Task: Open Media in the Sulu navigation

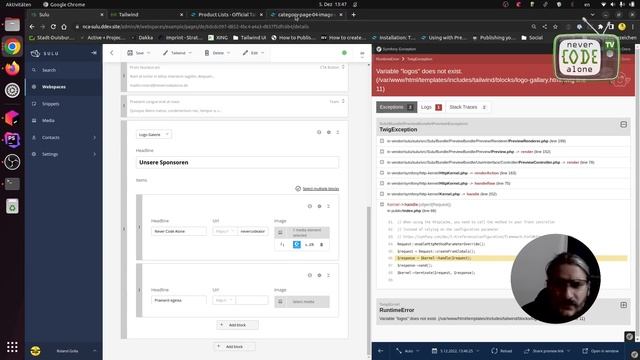Action: [x=48, y=120]
